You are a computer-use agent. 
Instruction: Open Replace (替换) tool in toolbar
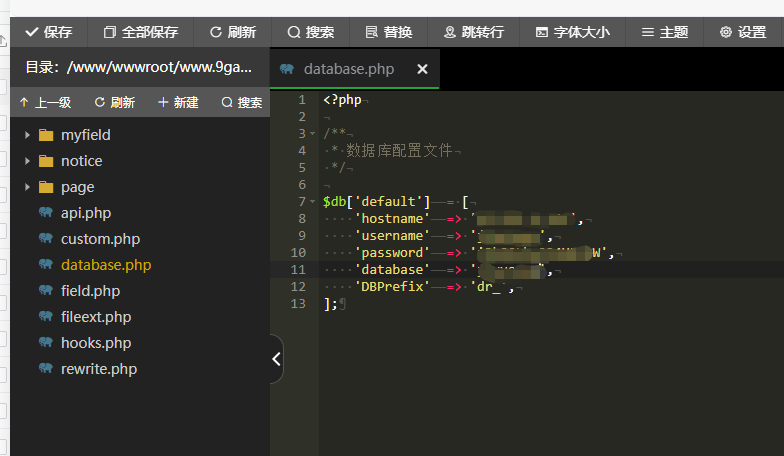click(x=388, y=32)
